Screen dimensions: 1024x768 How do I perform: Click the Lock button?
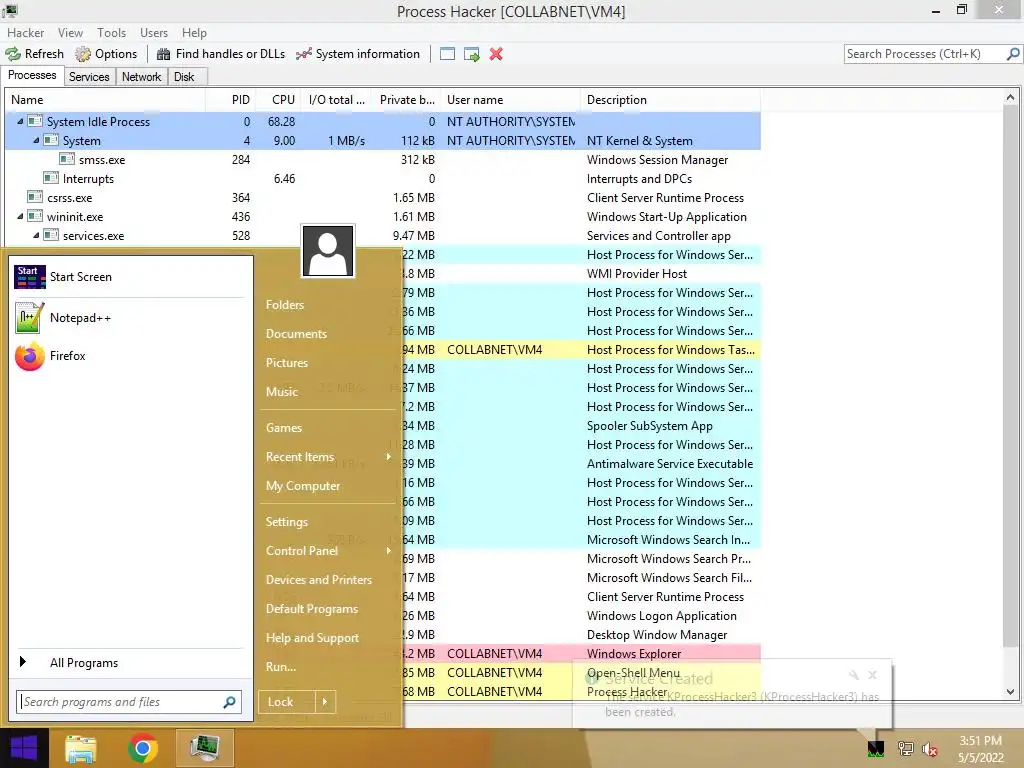(287, 702)
